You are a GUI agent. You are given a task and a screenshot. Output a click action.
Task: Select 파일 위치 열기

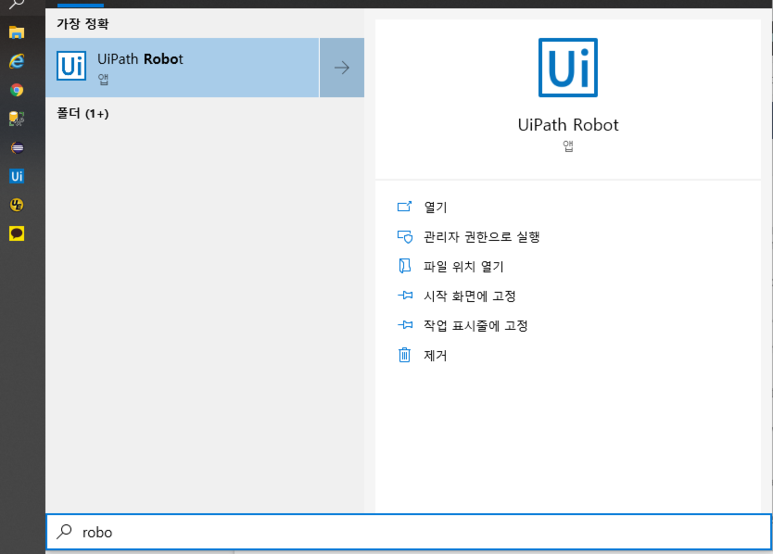[x=463, y=267]
